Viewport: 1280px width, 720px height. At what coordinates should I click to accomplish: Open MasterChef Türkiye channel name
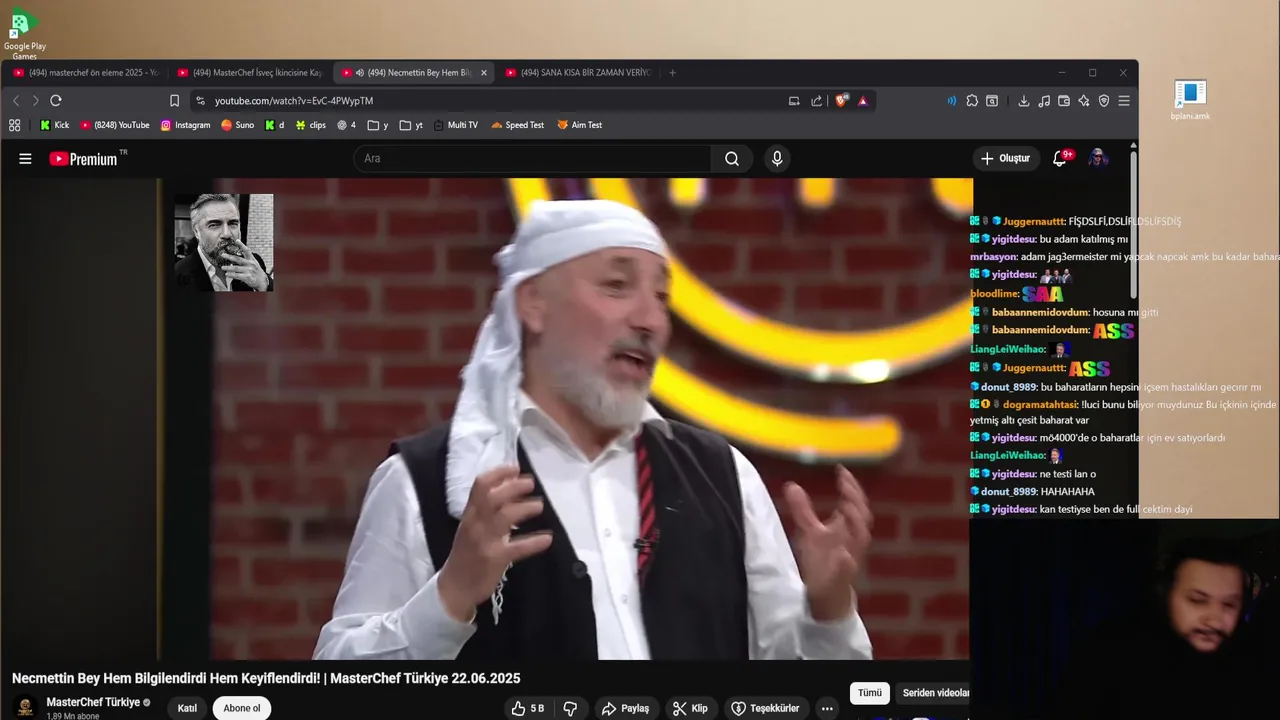(x=93, y=702)
